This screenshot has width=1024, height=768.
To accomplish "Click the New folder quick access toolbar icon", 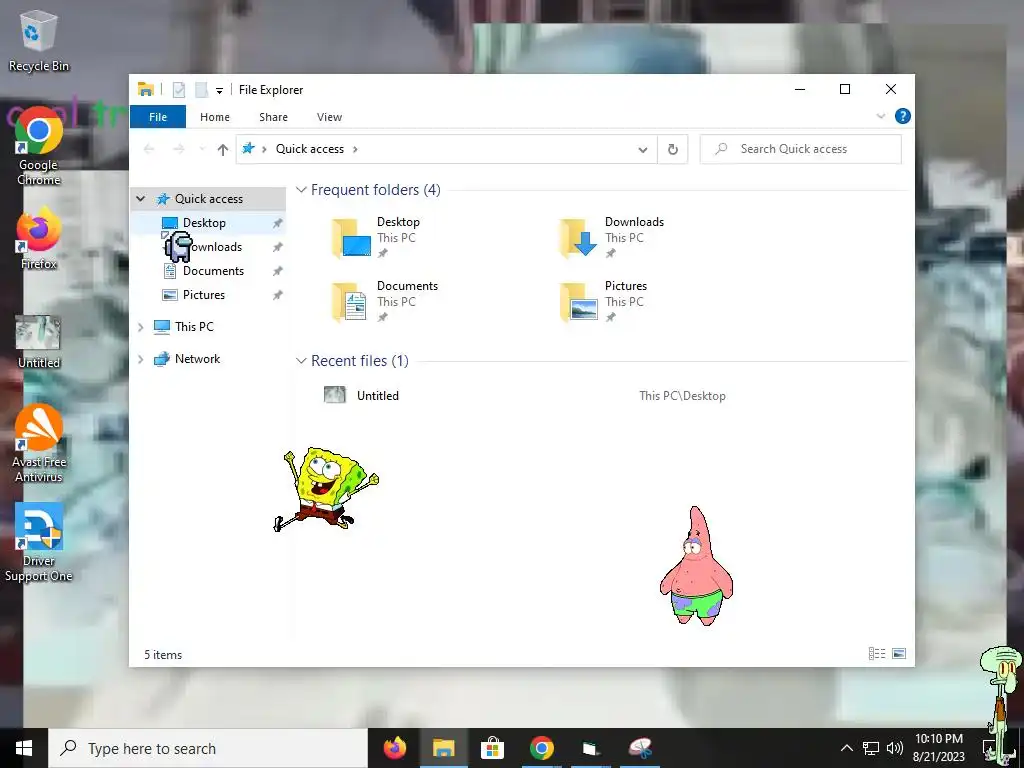I will pyautogui.click(x=201, y=90).
